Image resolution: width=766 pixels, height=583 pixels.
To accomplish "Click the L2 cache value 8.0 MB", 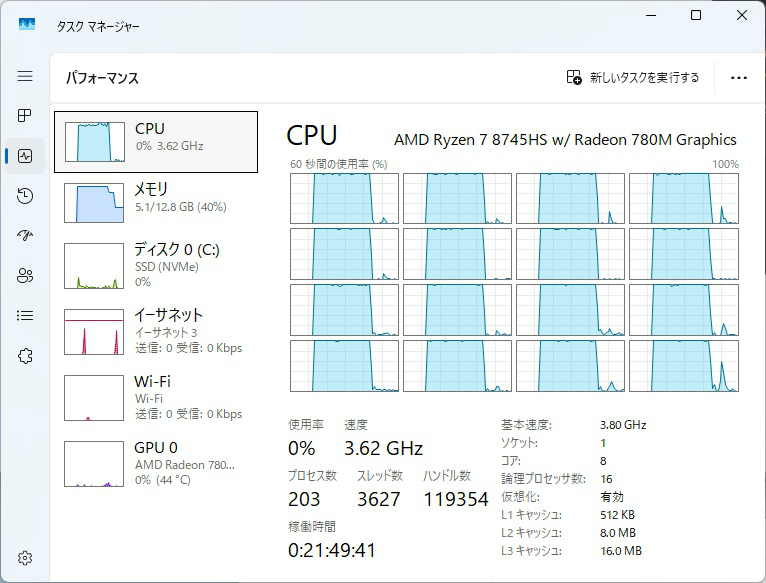I will pyautogui.click(x=618, y=533).
